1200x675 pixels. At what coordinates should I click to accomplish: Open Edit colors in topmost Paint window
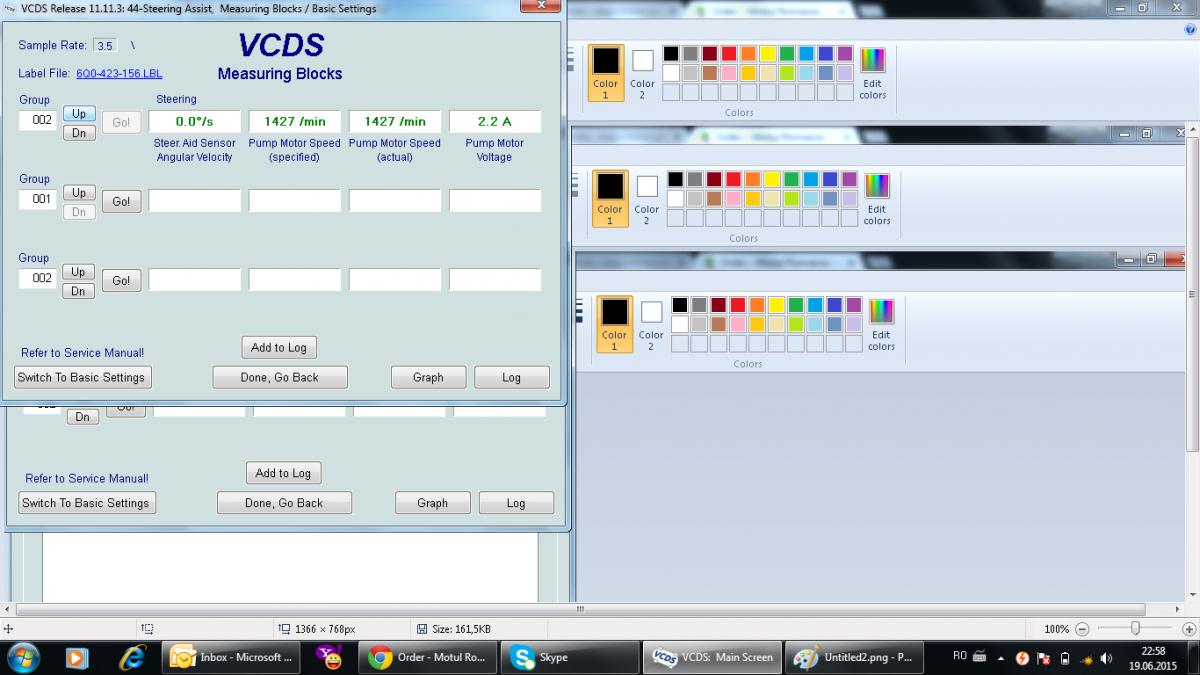coord(872,73)
